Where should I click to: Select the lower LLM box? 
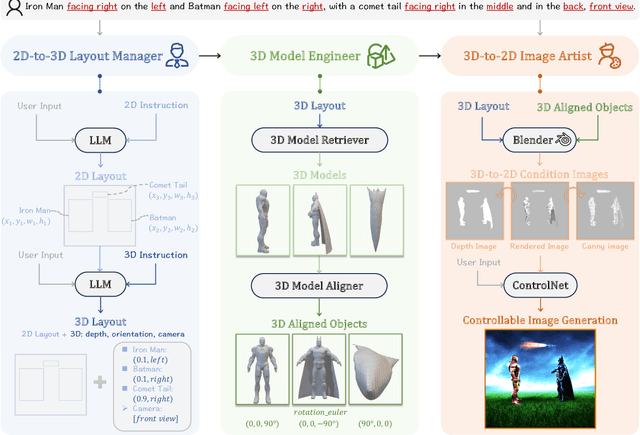(102, 284)
